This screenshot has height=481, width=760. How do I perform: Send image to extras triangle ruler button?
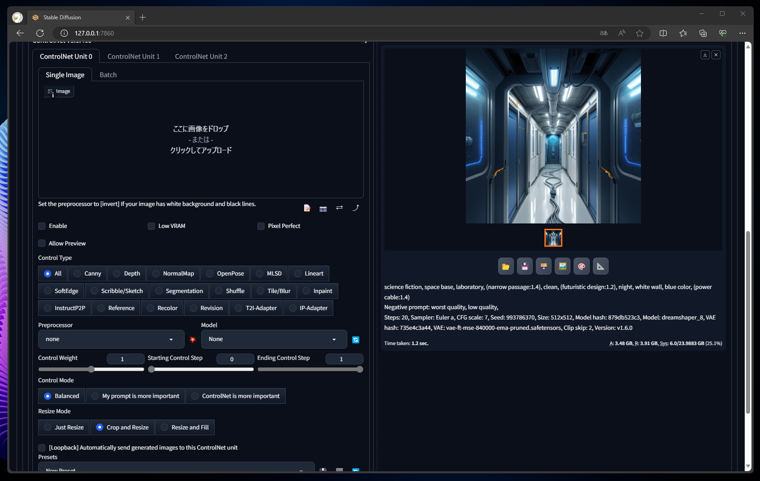600,266
